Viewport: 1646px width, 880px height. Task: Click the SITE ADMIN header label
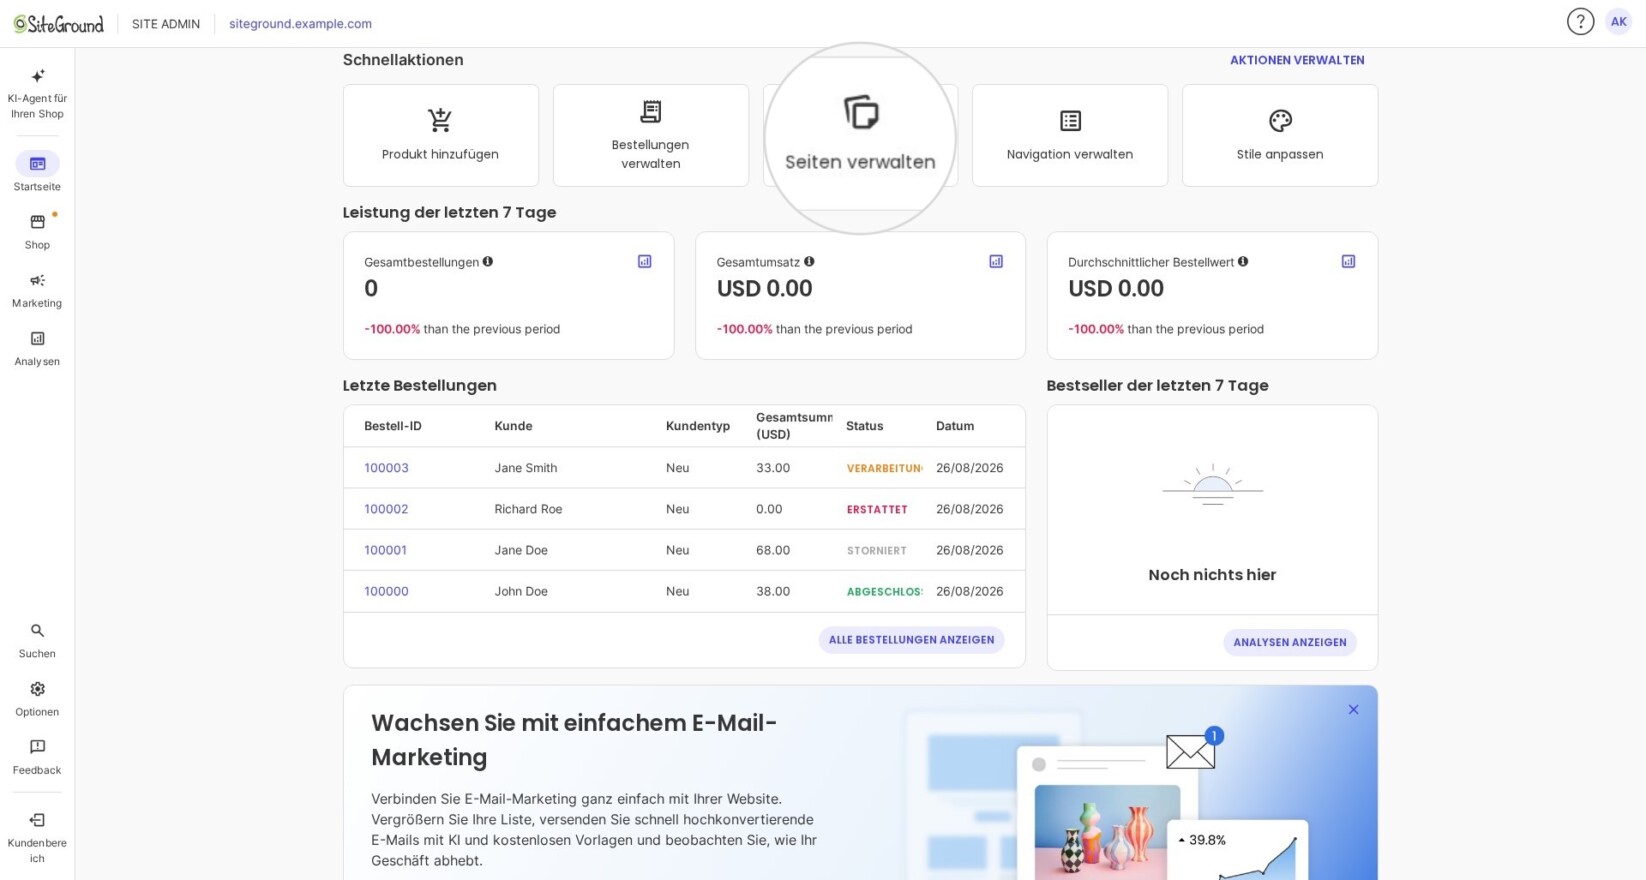(166, 24)
